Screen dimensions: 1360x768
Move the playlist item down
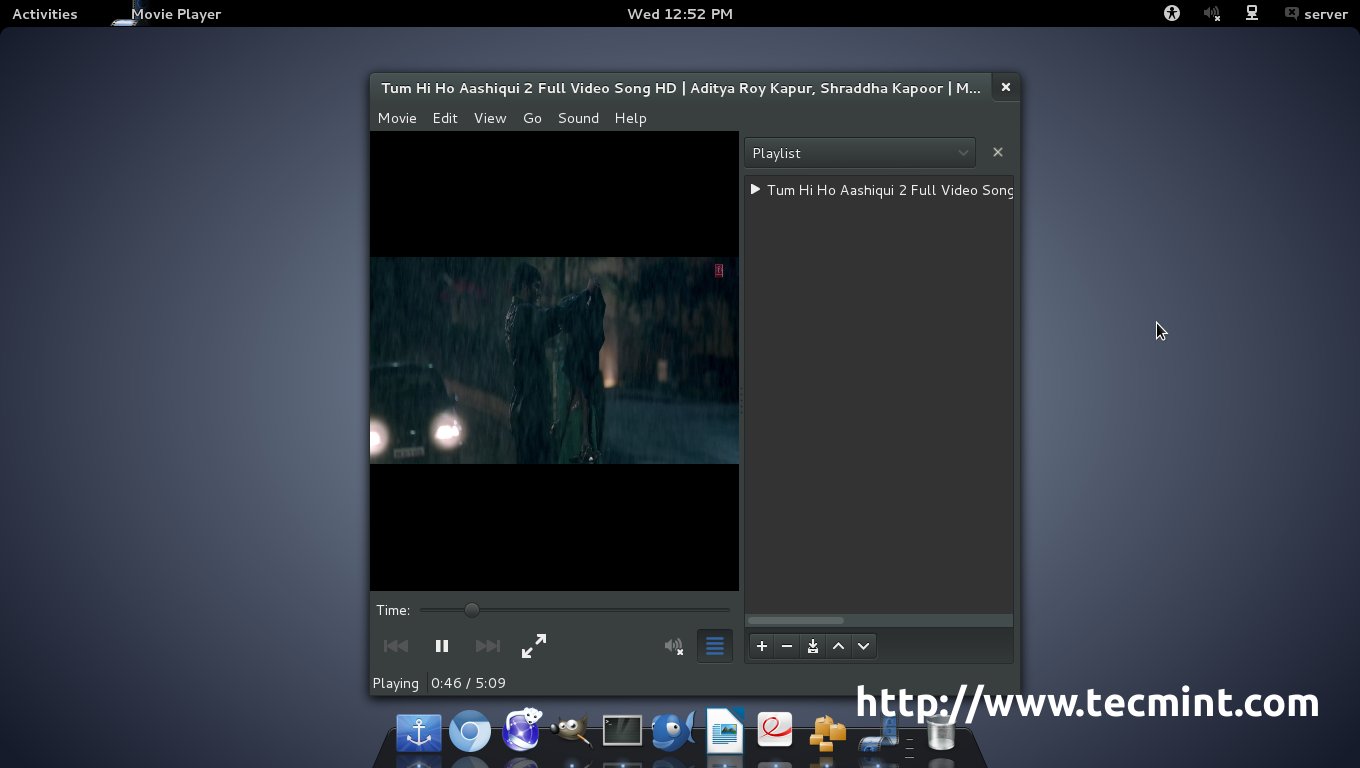(x=863, y=646)
